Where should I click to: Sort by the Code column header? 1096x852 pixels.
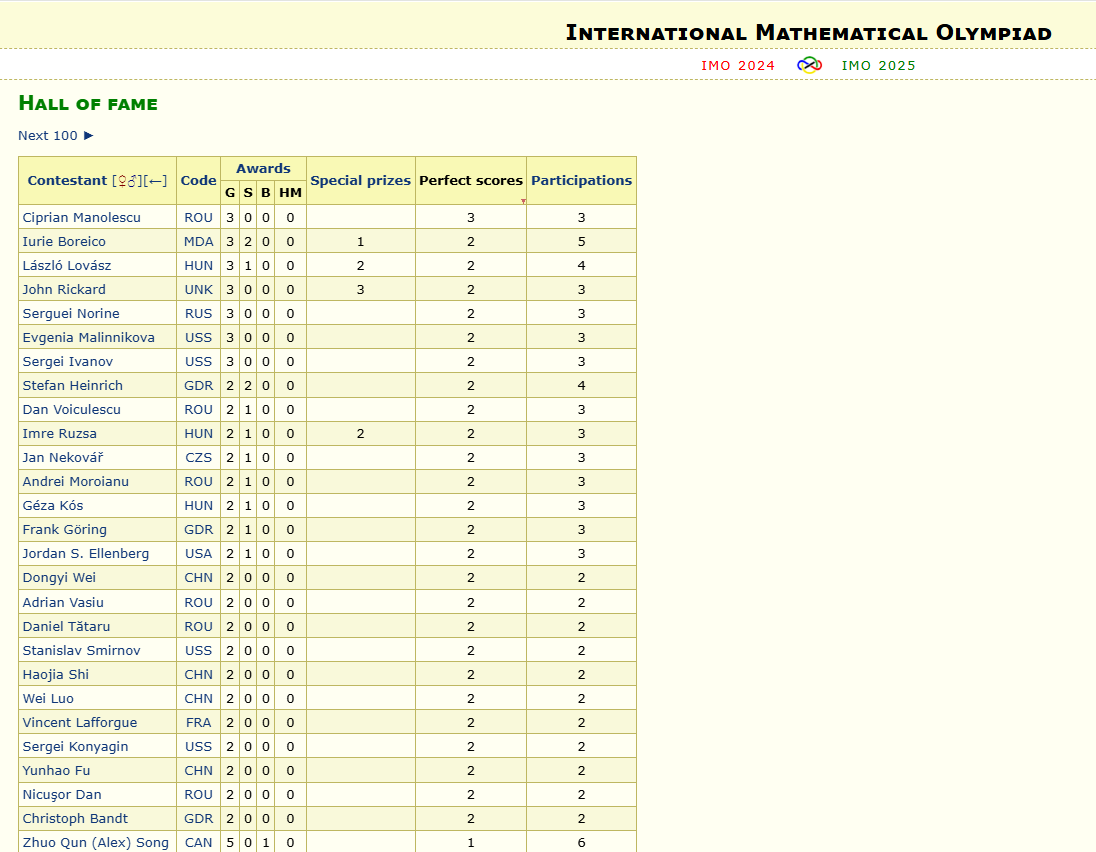[198, 180]
